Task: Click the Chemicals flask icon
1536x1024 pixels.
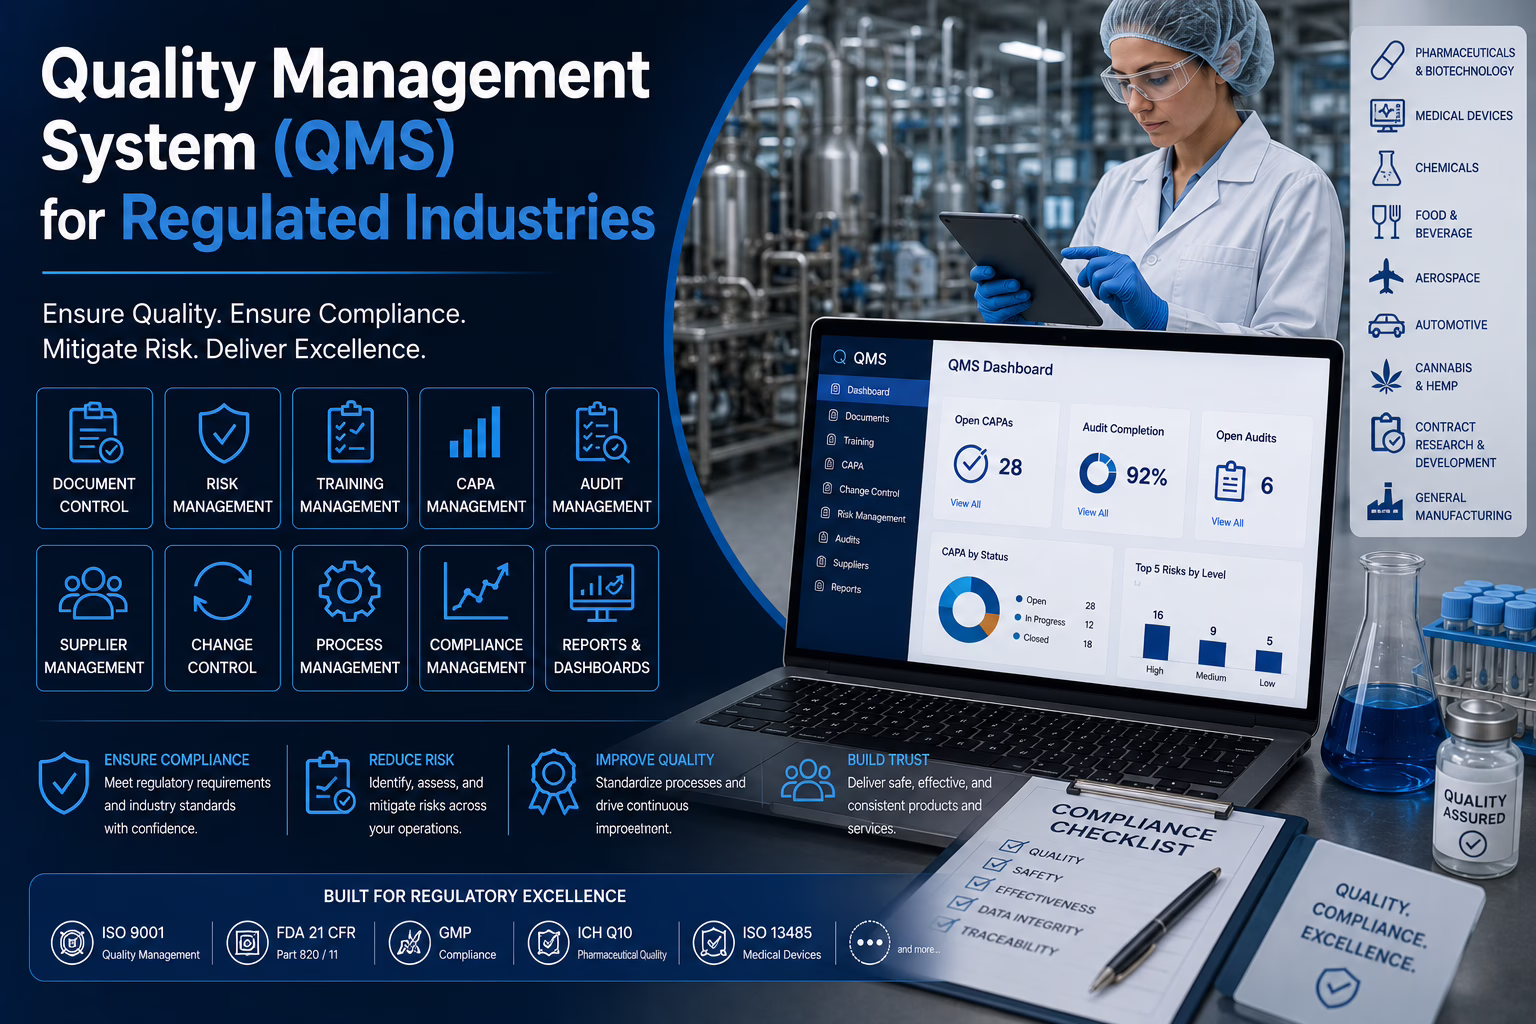Action: point(1386,168)
